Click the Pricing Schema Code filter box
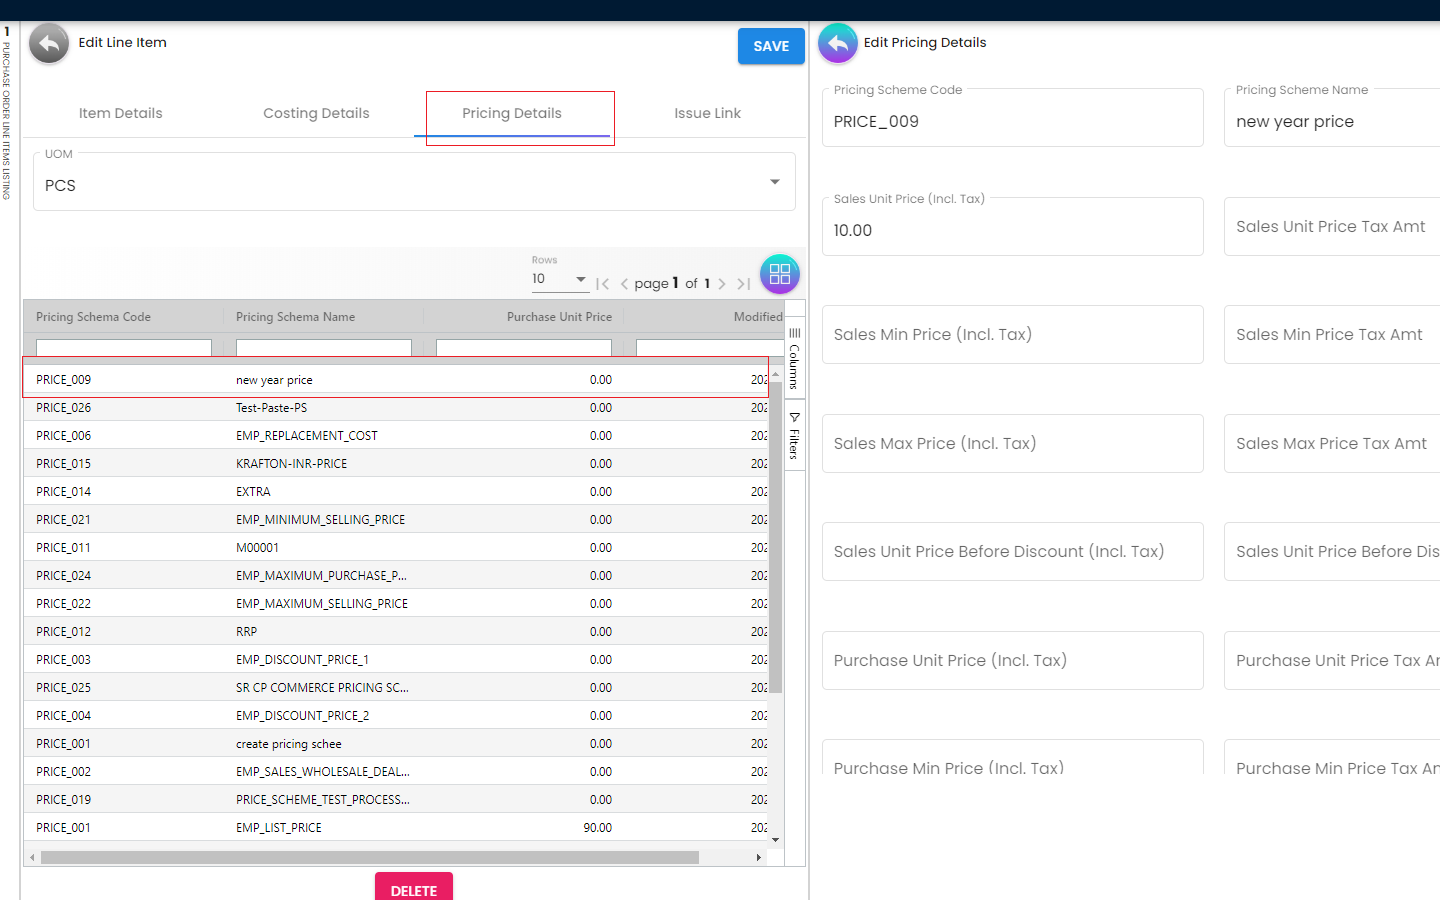This screenshot has width=1440, height=900. (x=124, y=348)
